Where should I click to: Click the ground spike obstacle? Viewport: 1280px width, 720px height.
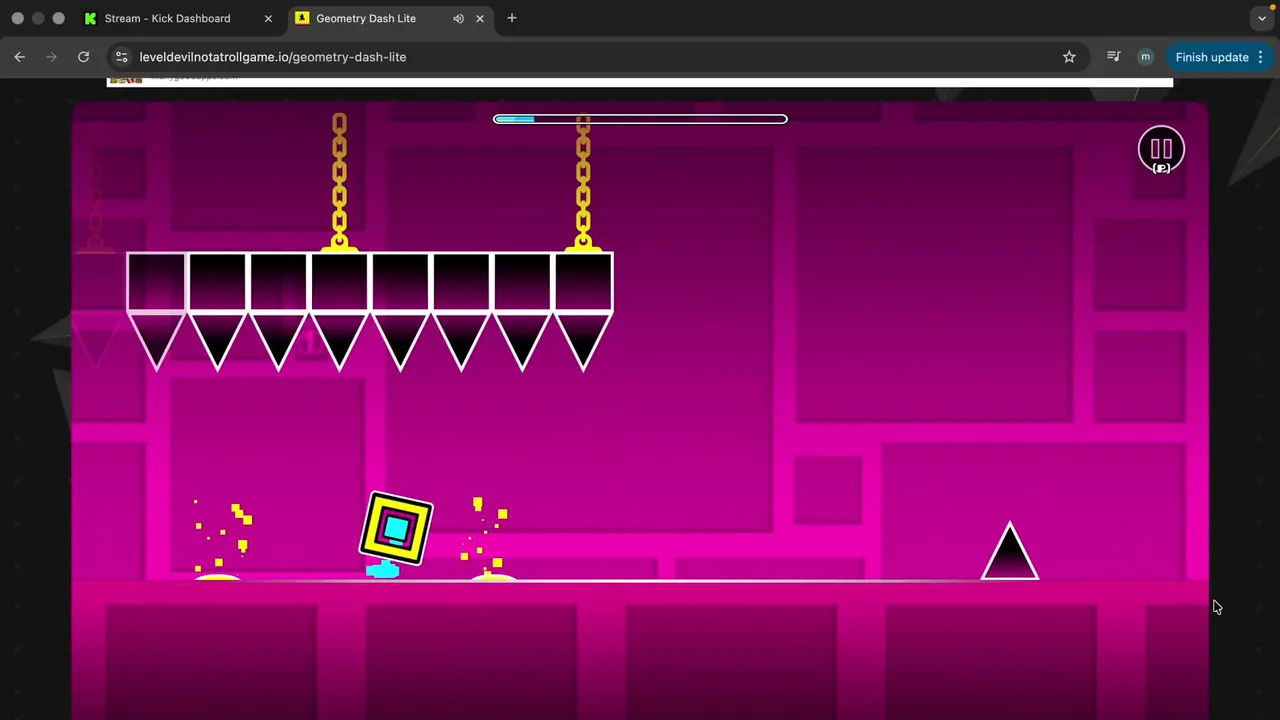(x=1010, y=551)
